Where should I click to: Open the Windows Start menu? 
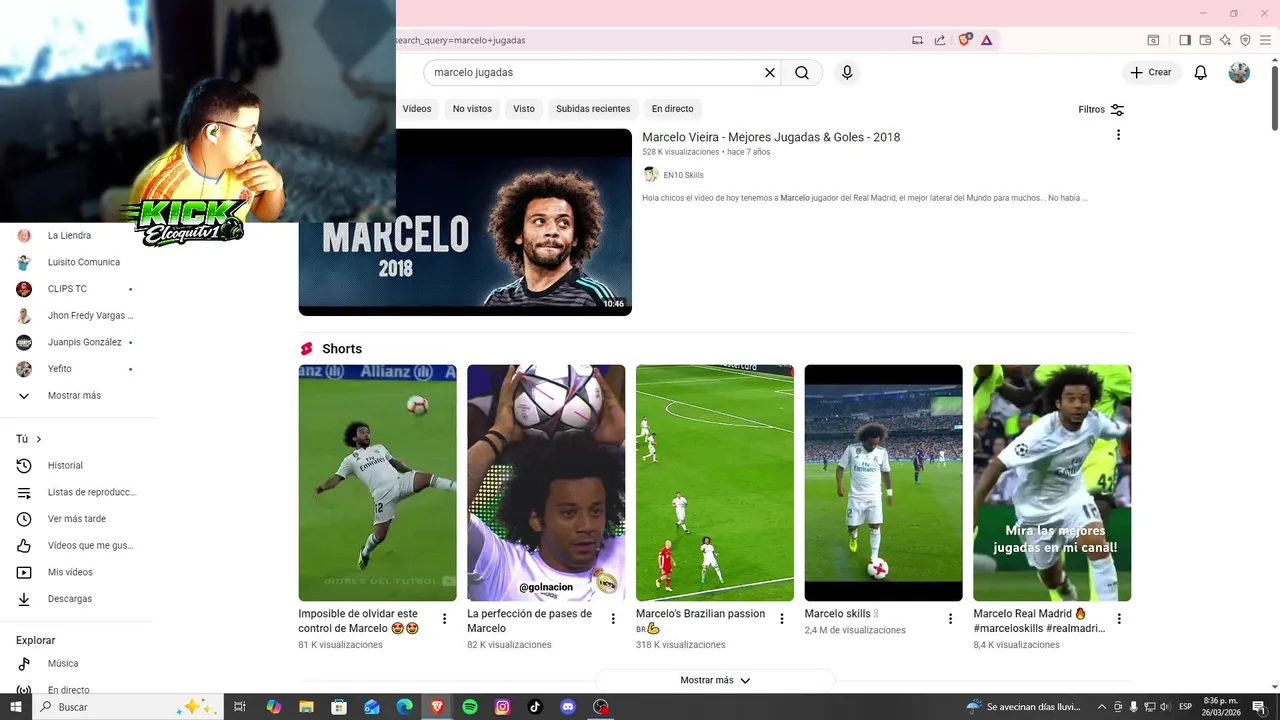point(15,707)
